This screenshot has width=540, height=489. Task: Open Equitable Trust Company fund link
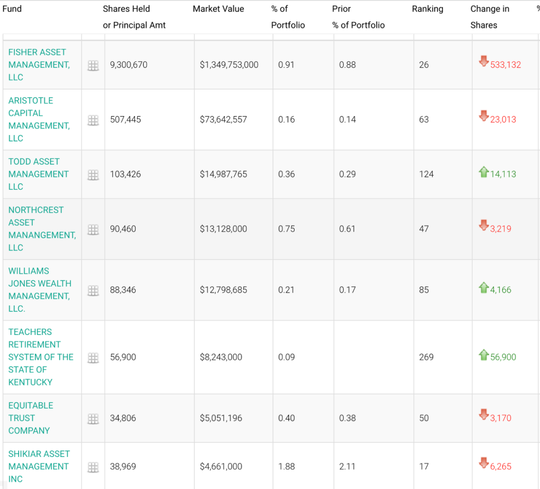click(x=31, y=418)
